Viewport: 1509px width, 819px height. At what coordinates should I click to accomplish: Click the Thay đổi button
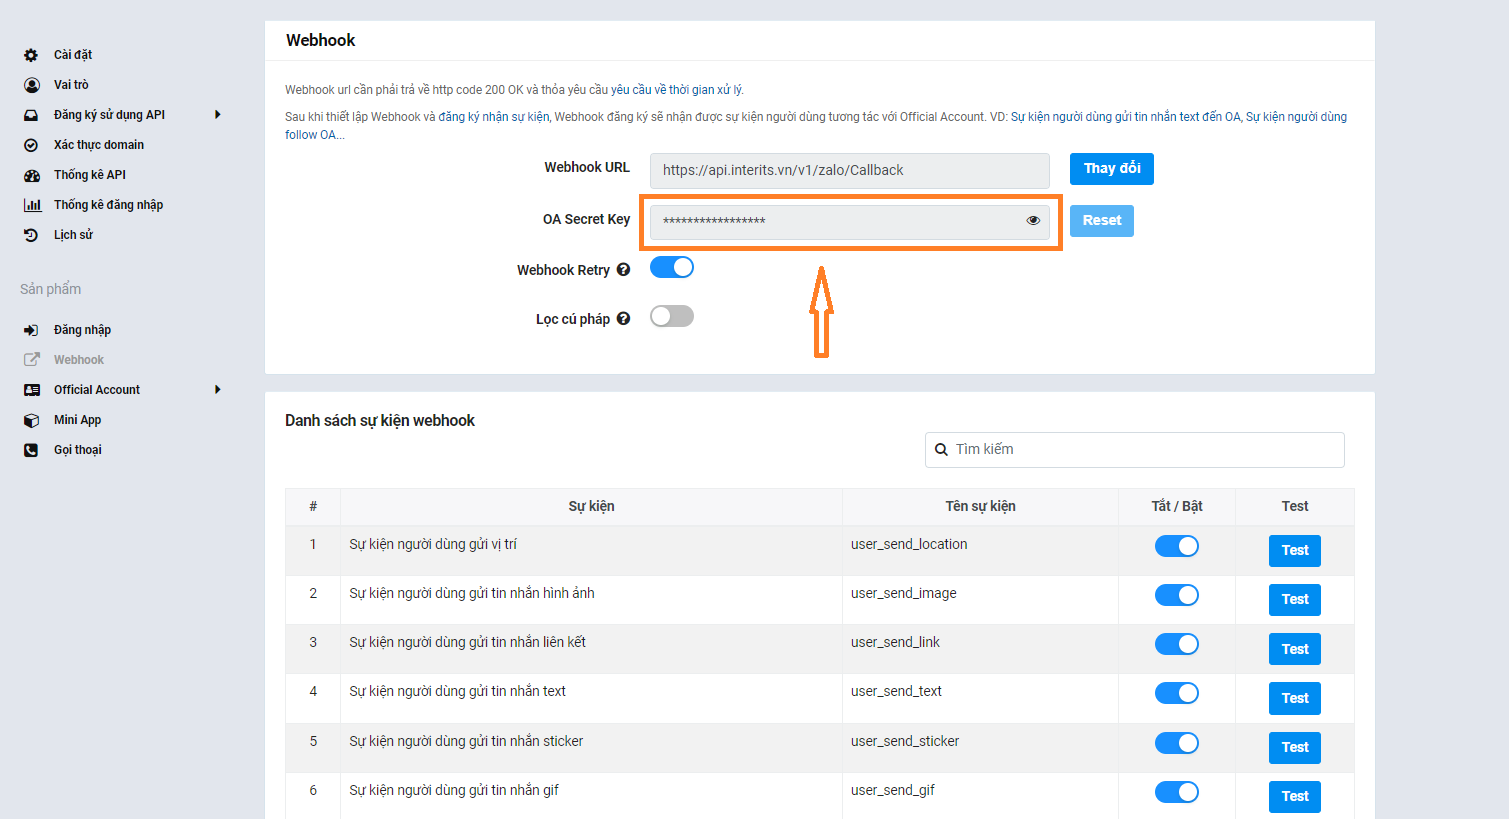coord(1111,169)
